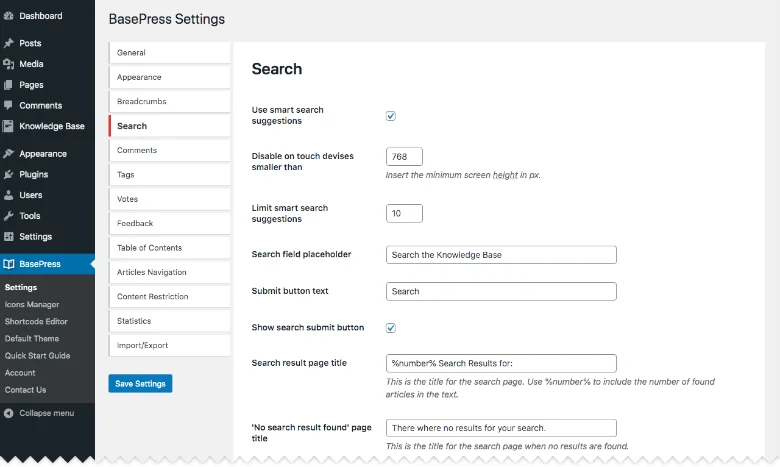780x467 pixels.
Task: Click the Collapse menu arrow icon
Action: click(x=8, y=413)
